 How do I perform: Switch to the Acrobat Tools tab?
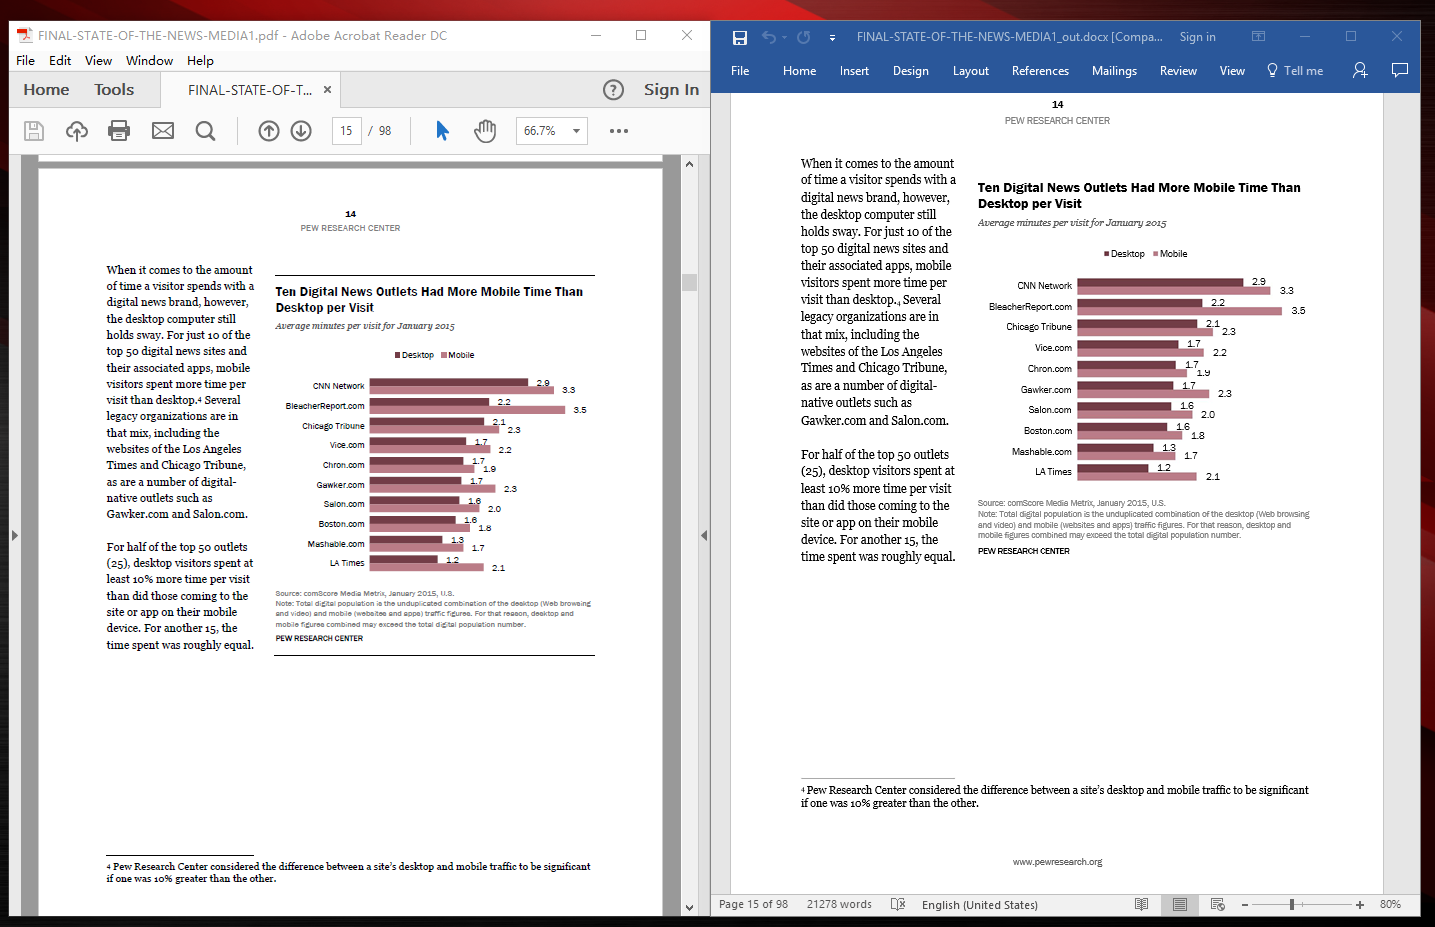(114, 90)
